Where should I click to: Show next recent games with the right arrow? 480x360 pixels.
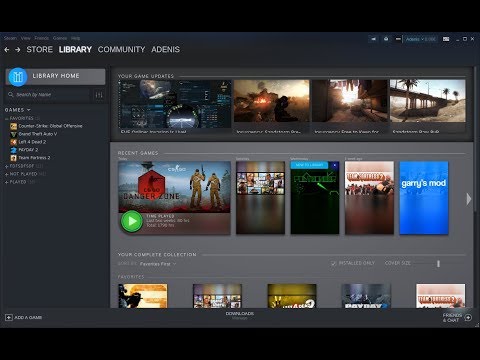[469, 199]
